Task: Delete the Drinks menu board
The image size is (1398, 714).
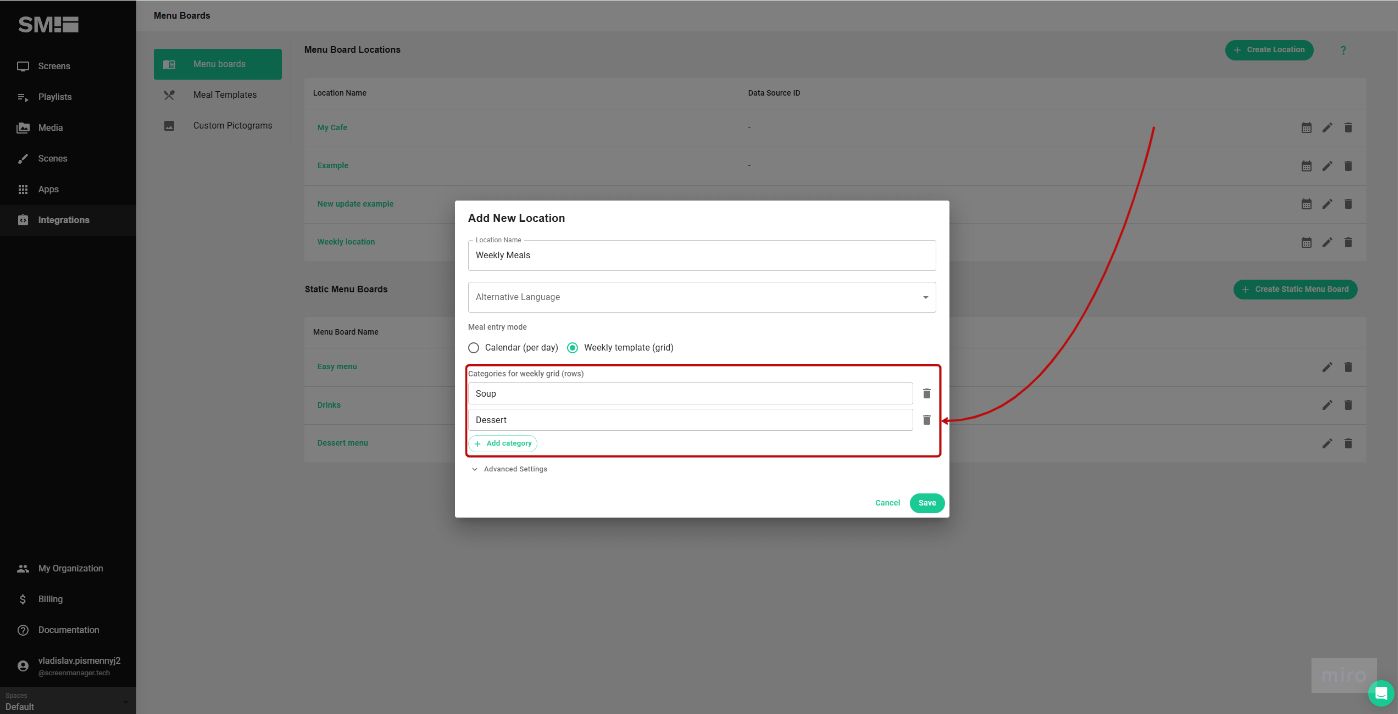Action: tap(1348, 405)
